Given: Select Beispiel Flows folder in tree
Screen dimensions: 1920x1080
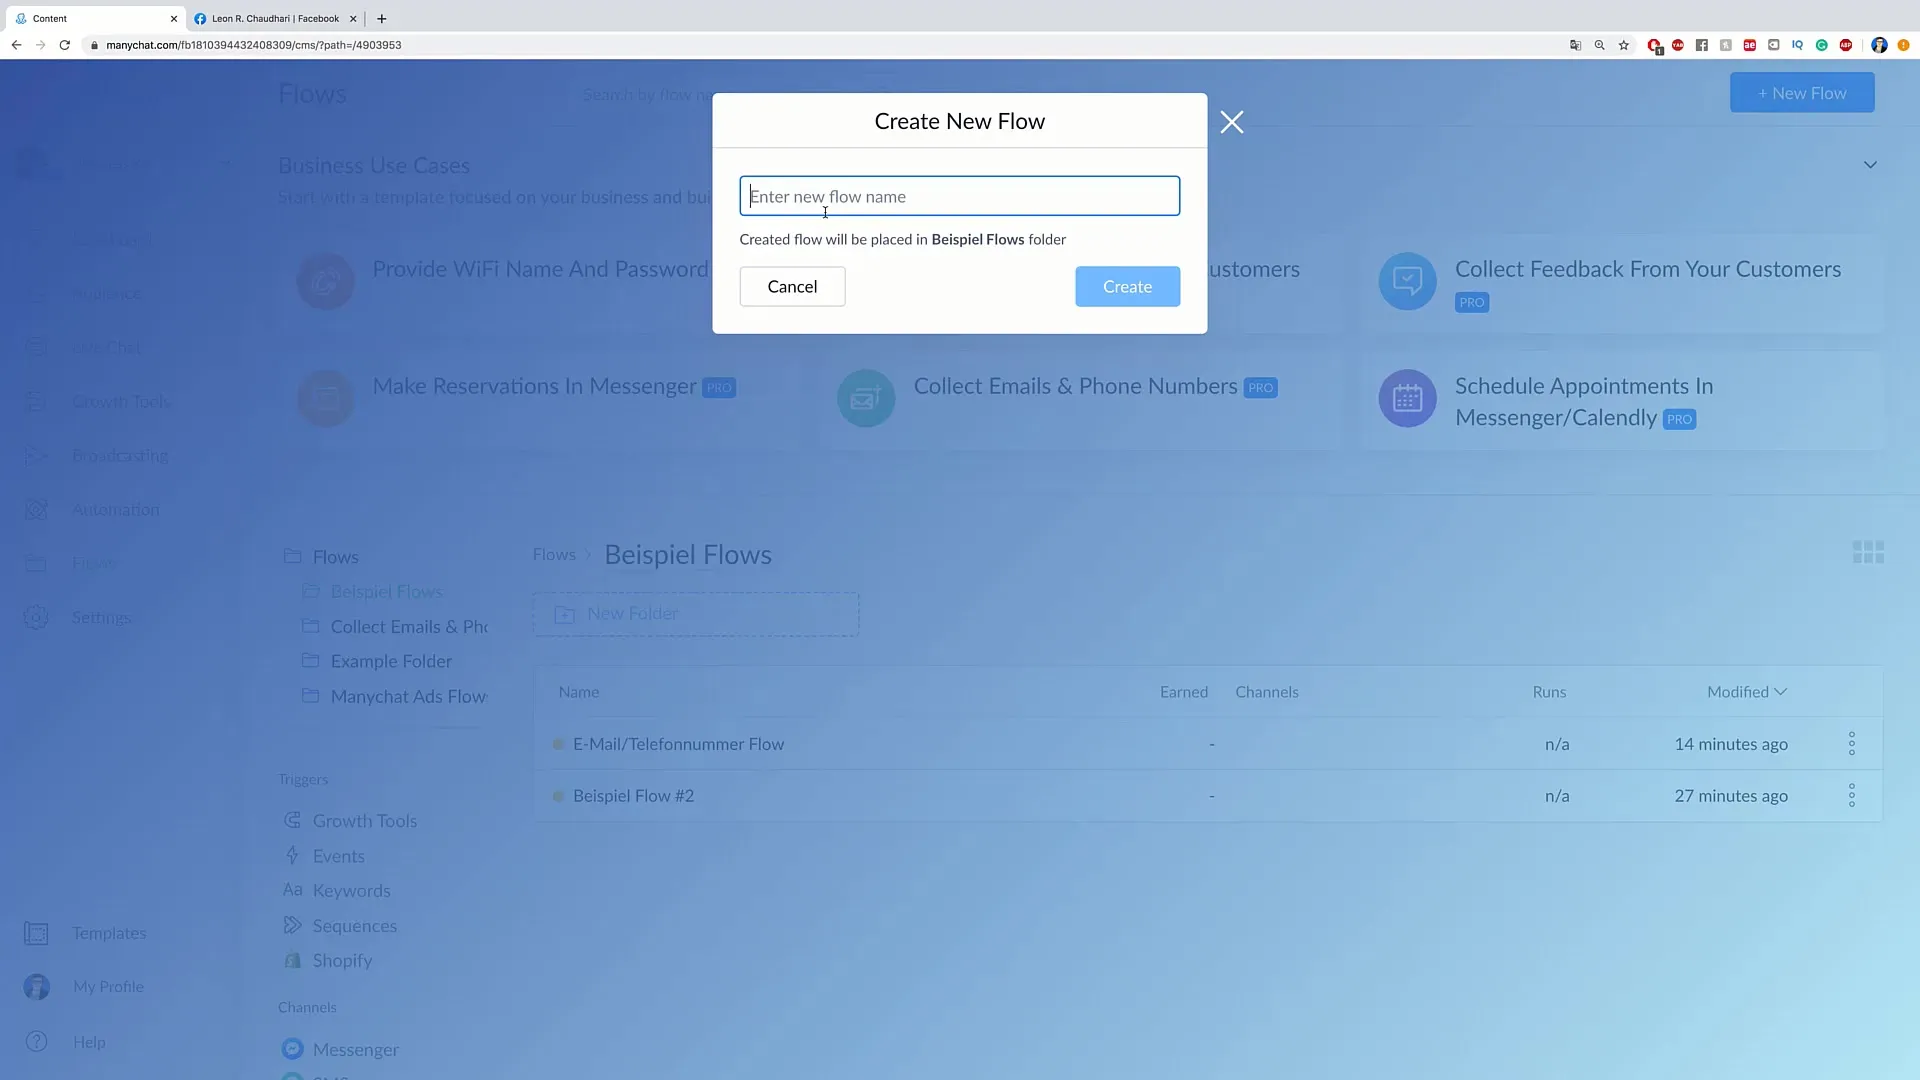Looking at the screenshot, I should pos(386,592).
